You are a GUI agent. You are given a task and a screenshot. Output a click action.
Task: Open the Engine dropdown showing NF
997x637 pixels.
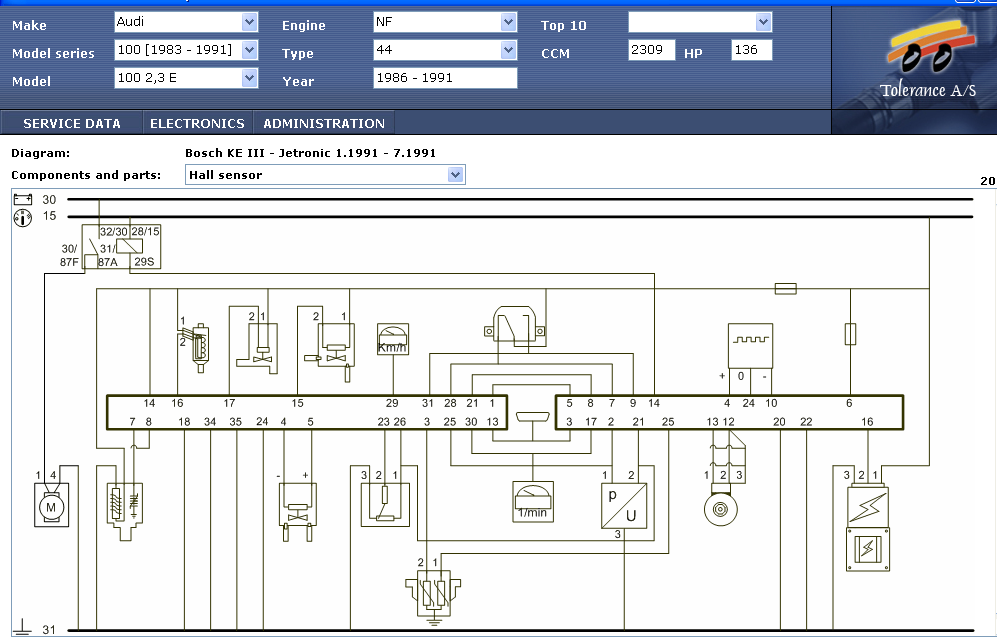click(x=445, y=22)
